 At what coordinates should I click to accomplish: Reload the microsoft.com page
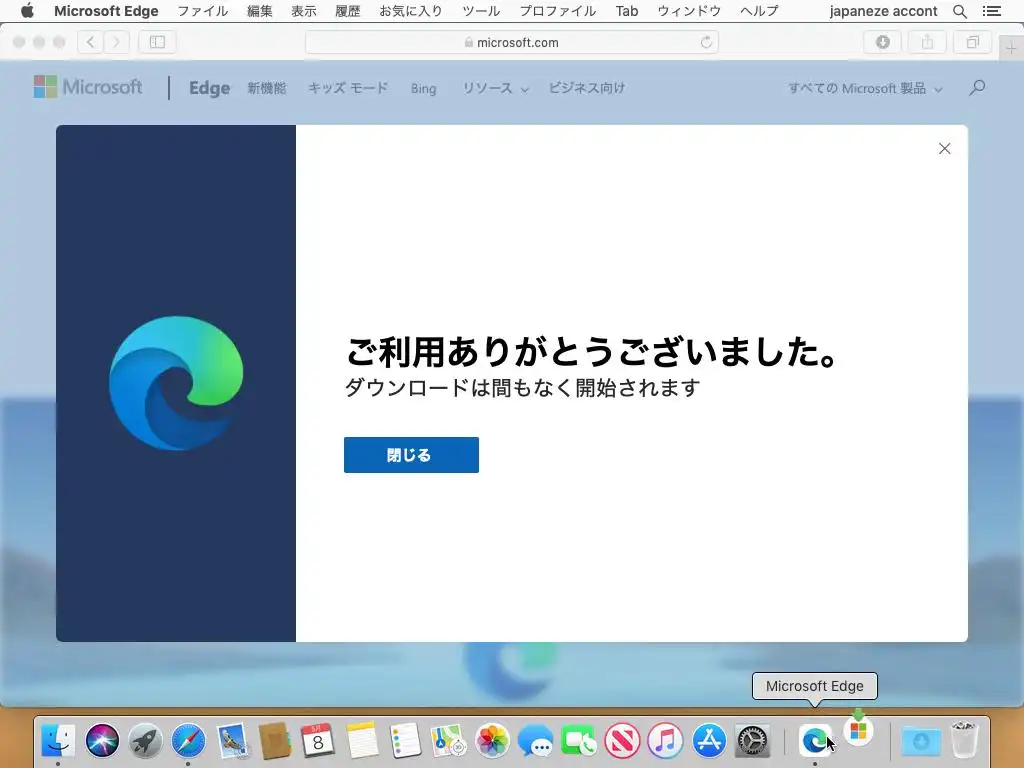point(706,42)
